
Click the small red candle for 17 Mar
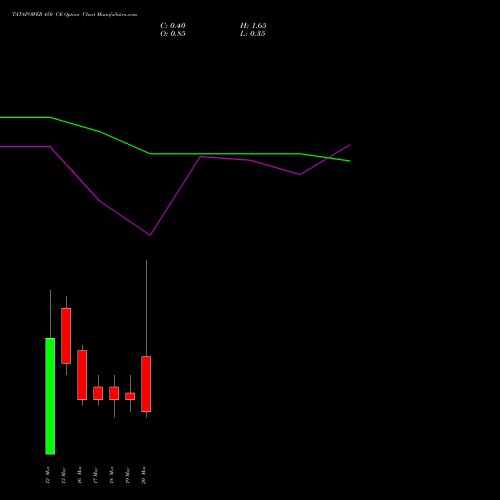pyautogui.click(x=98, y=393)
